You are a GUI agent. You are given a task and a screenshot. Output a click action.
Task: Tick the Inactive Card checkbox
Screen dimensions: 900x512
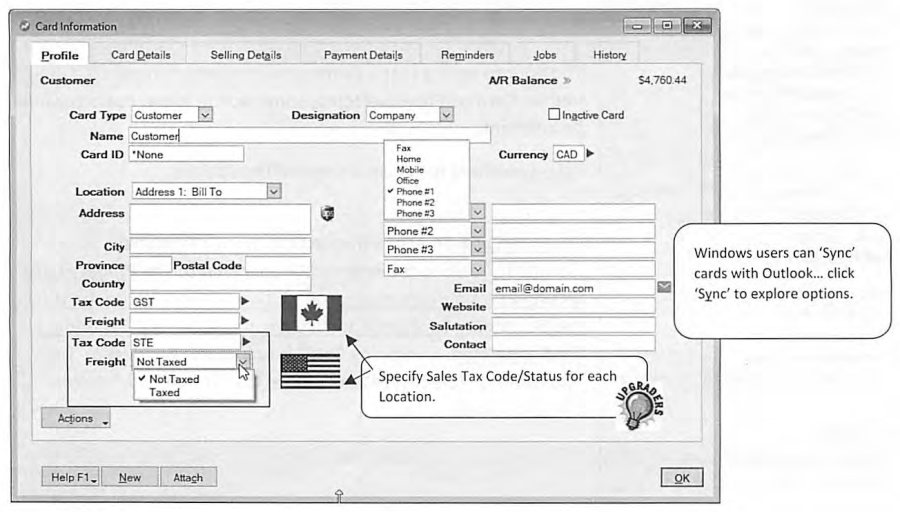(x=553, y=114)
